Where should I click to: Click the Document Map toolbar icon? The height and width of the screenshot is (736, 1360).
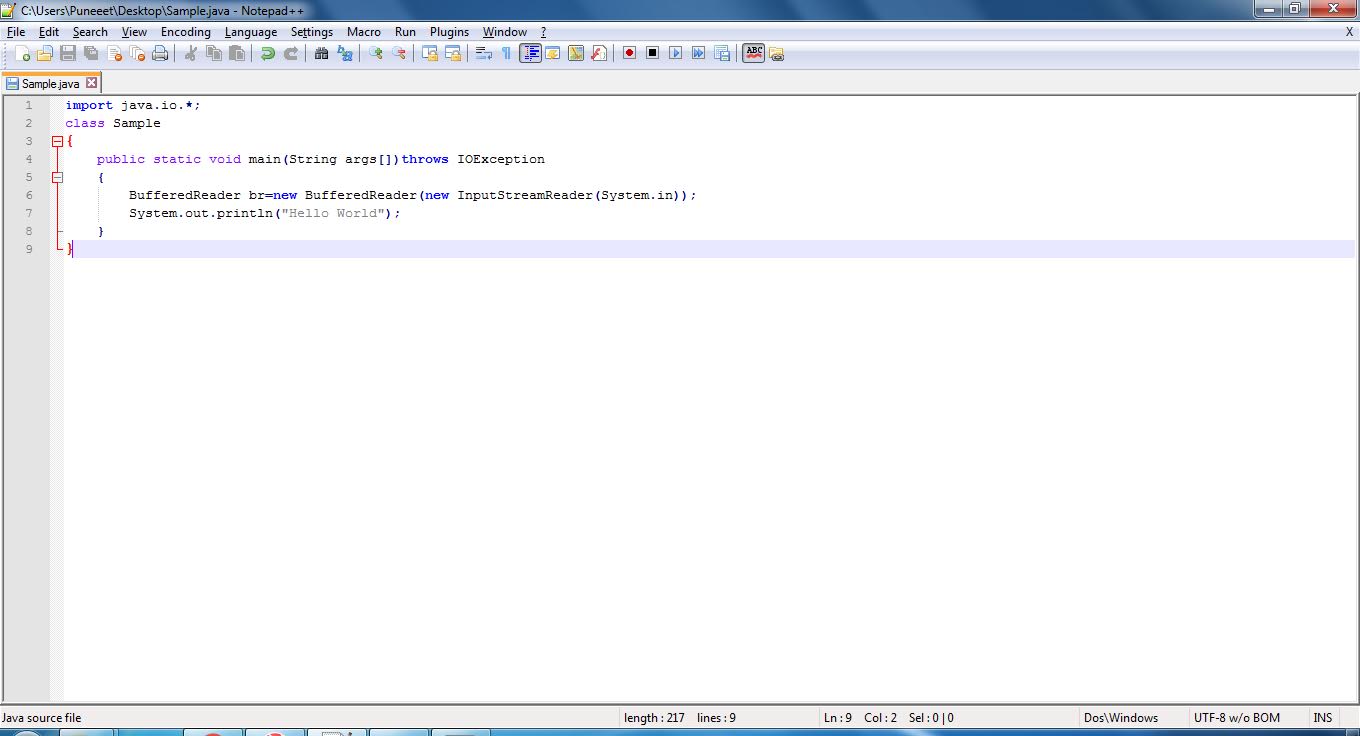pyautogui.click(x=575, y=53)
